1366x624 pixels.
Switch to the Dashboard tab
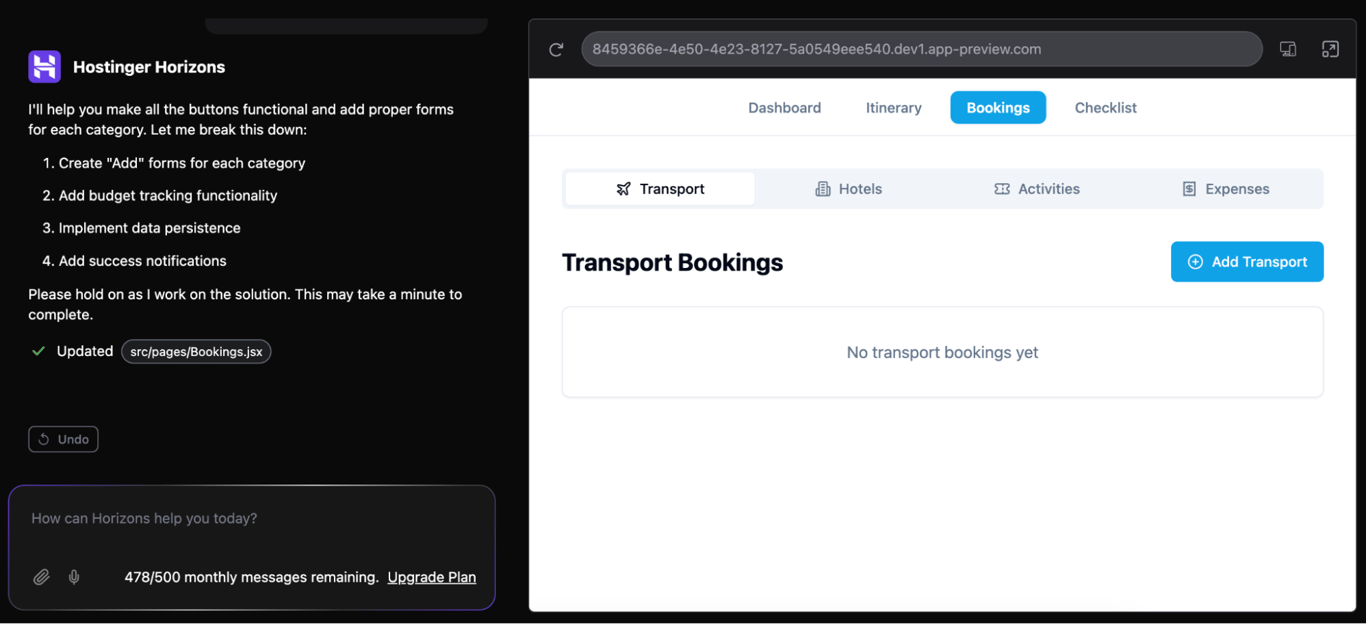click(x=784, y=107)
